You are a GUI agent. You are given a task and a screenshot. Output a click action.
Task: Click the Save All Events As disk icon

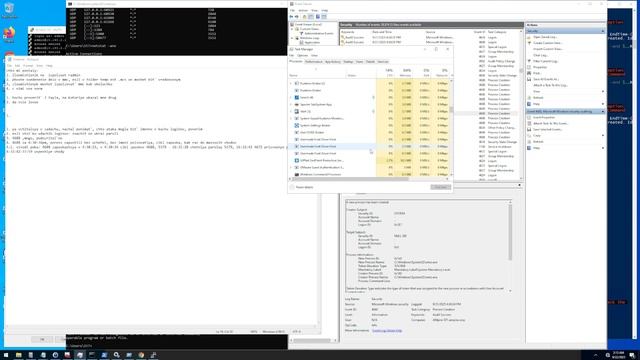pyautogui.click(x=529, y=79)
